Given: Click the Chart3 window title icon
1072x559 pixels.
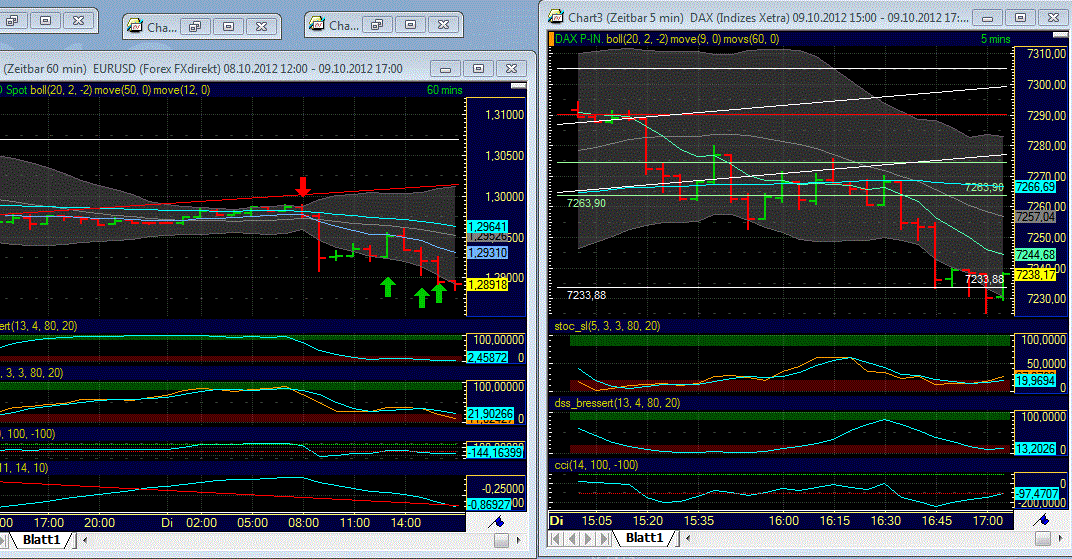Looking at the screenshot, I should pyautogui.click(x=556, y=16).
